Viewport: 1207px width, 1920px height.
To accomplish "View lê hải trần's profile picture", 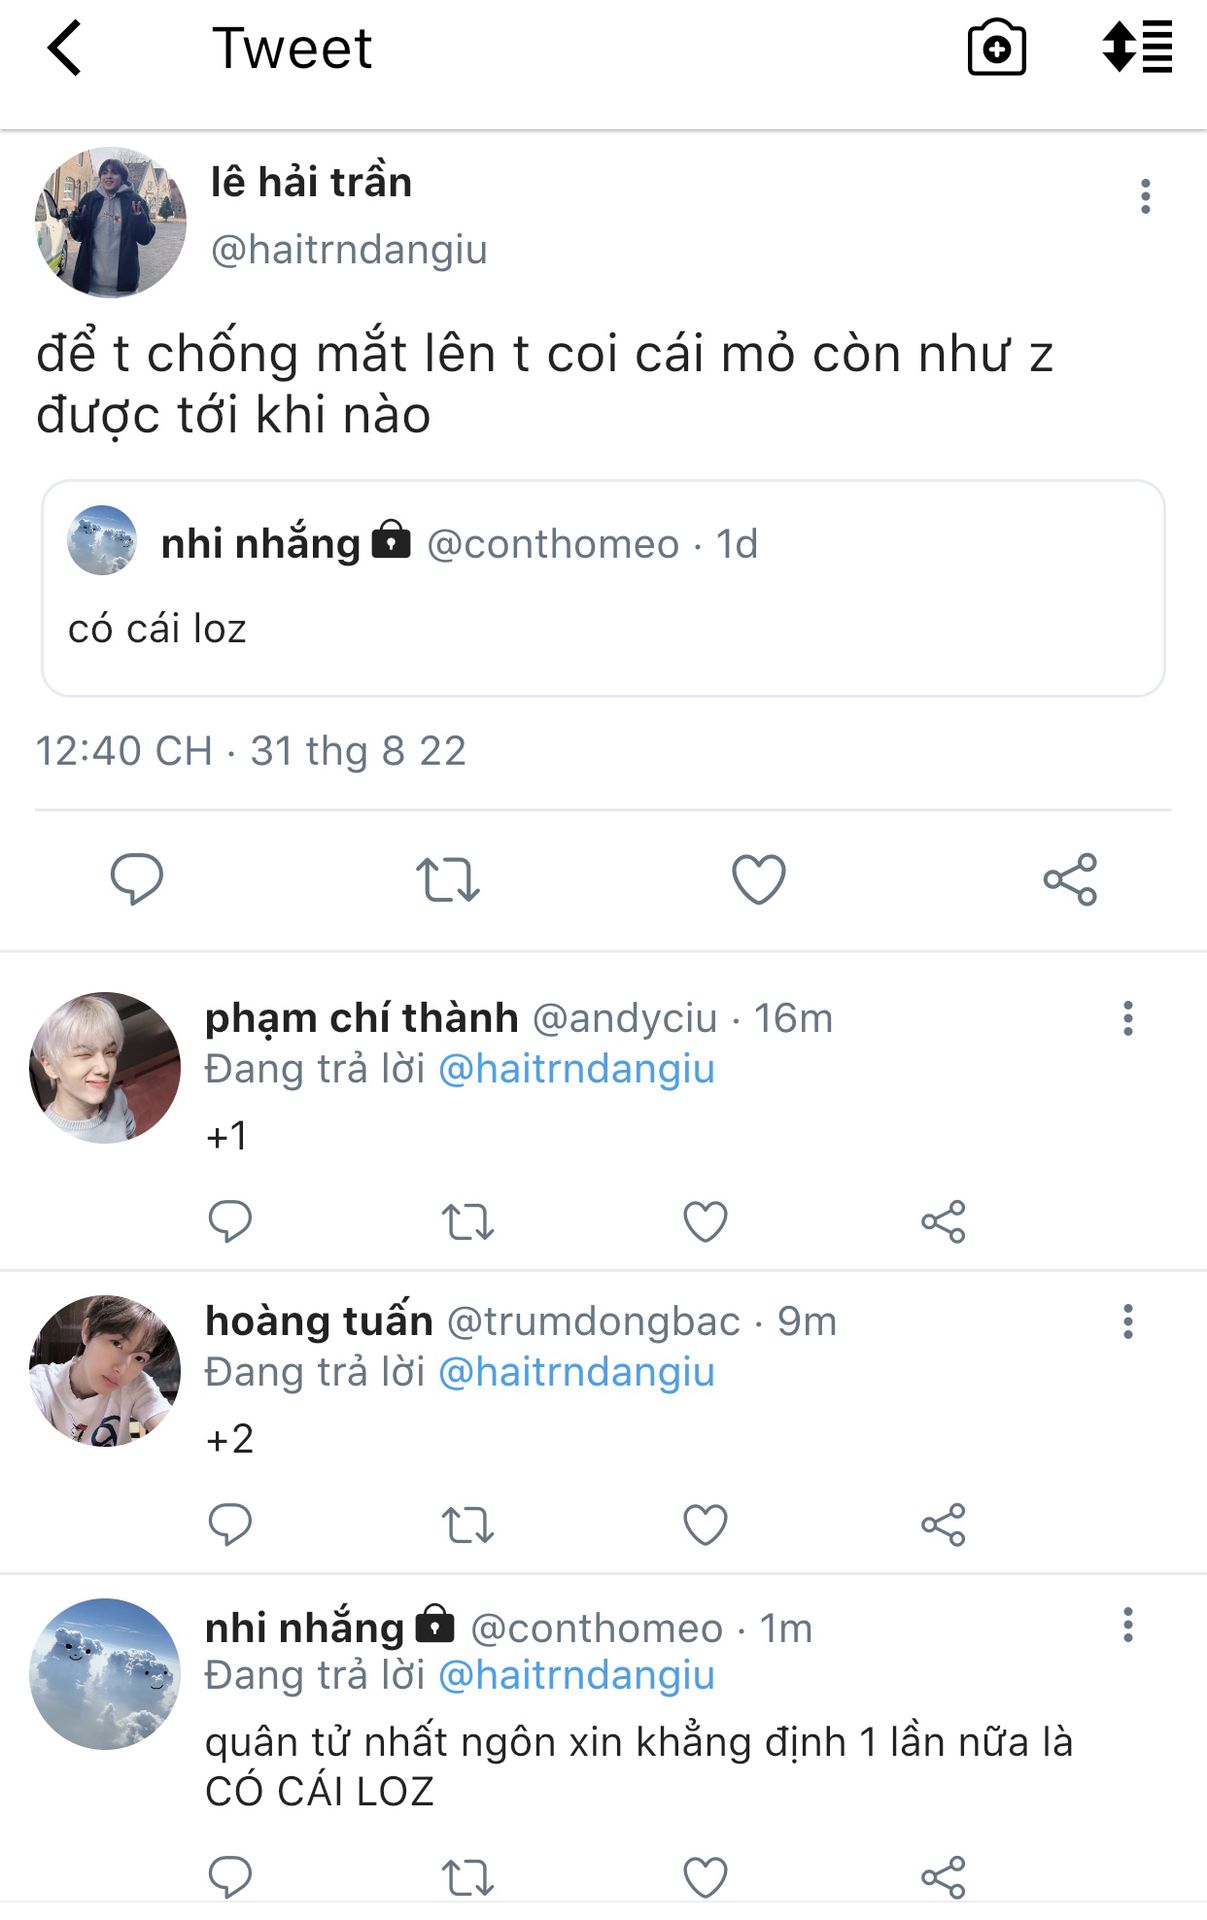I will (111, 222).
